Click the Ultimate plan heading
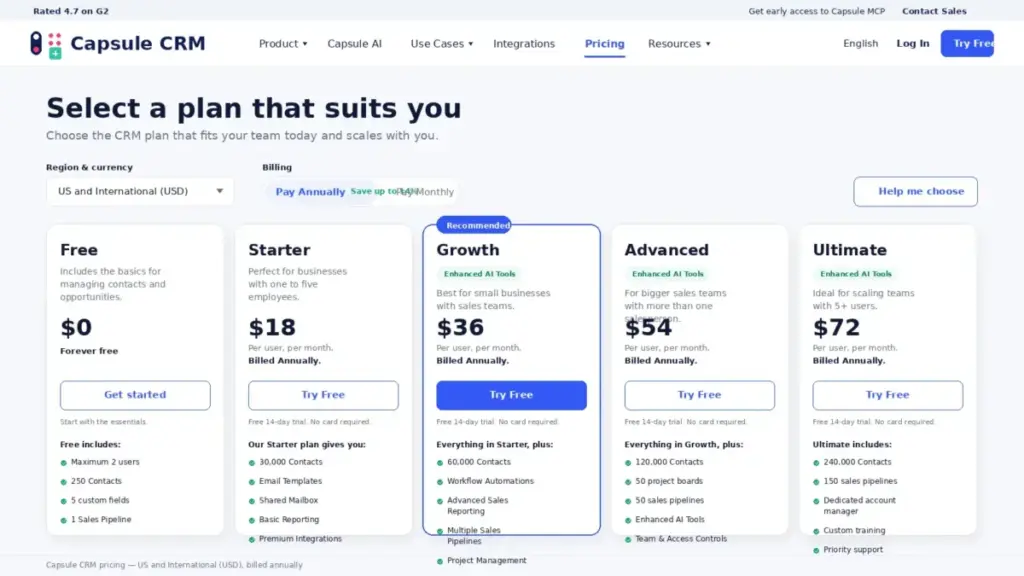This screenshot has width=1024, height=576. coord(850,250)
